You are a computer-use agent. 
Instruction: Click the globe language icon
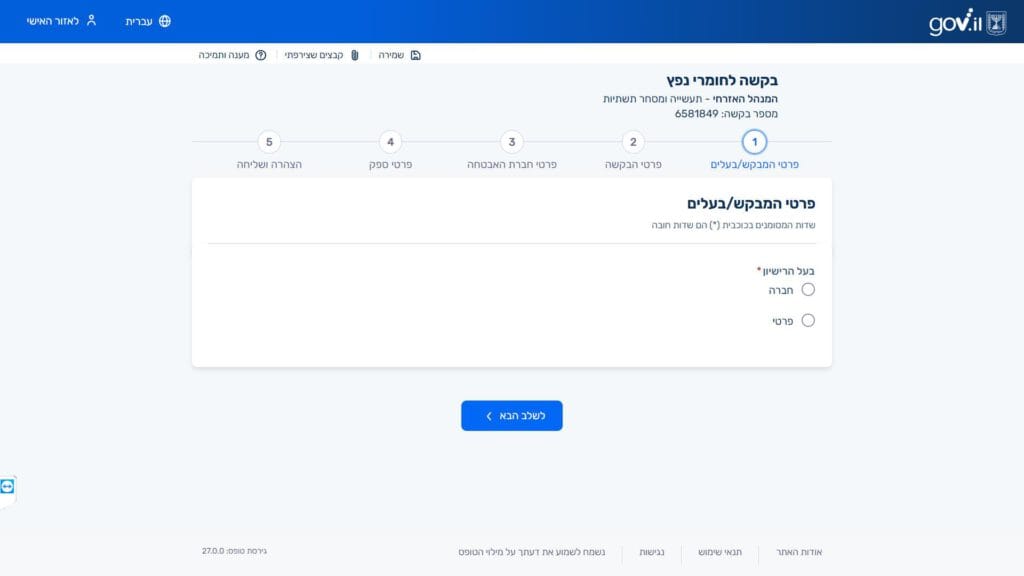click(165, 21)
